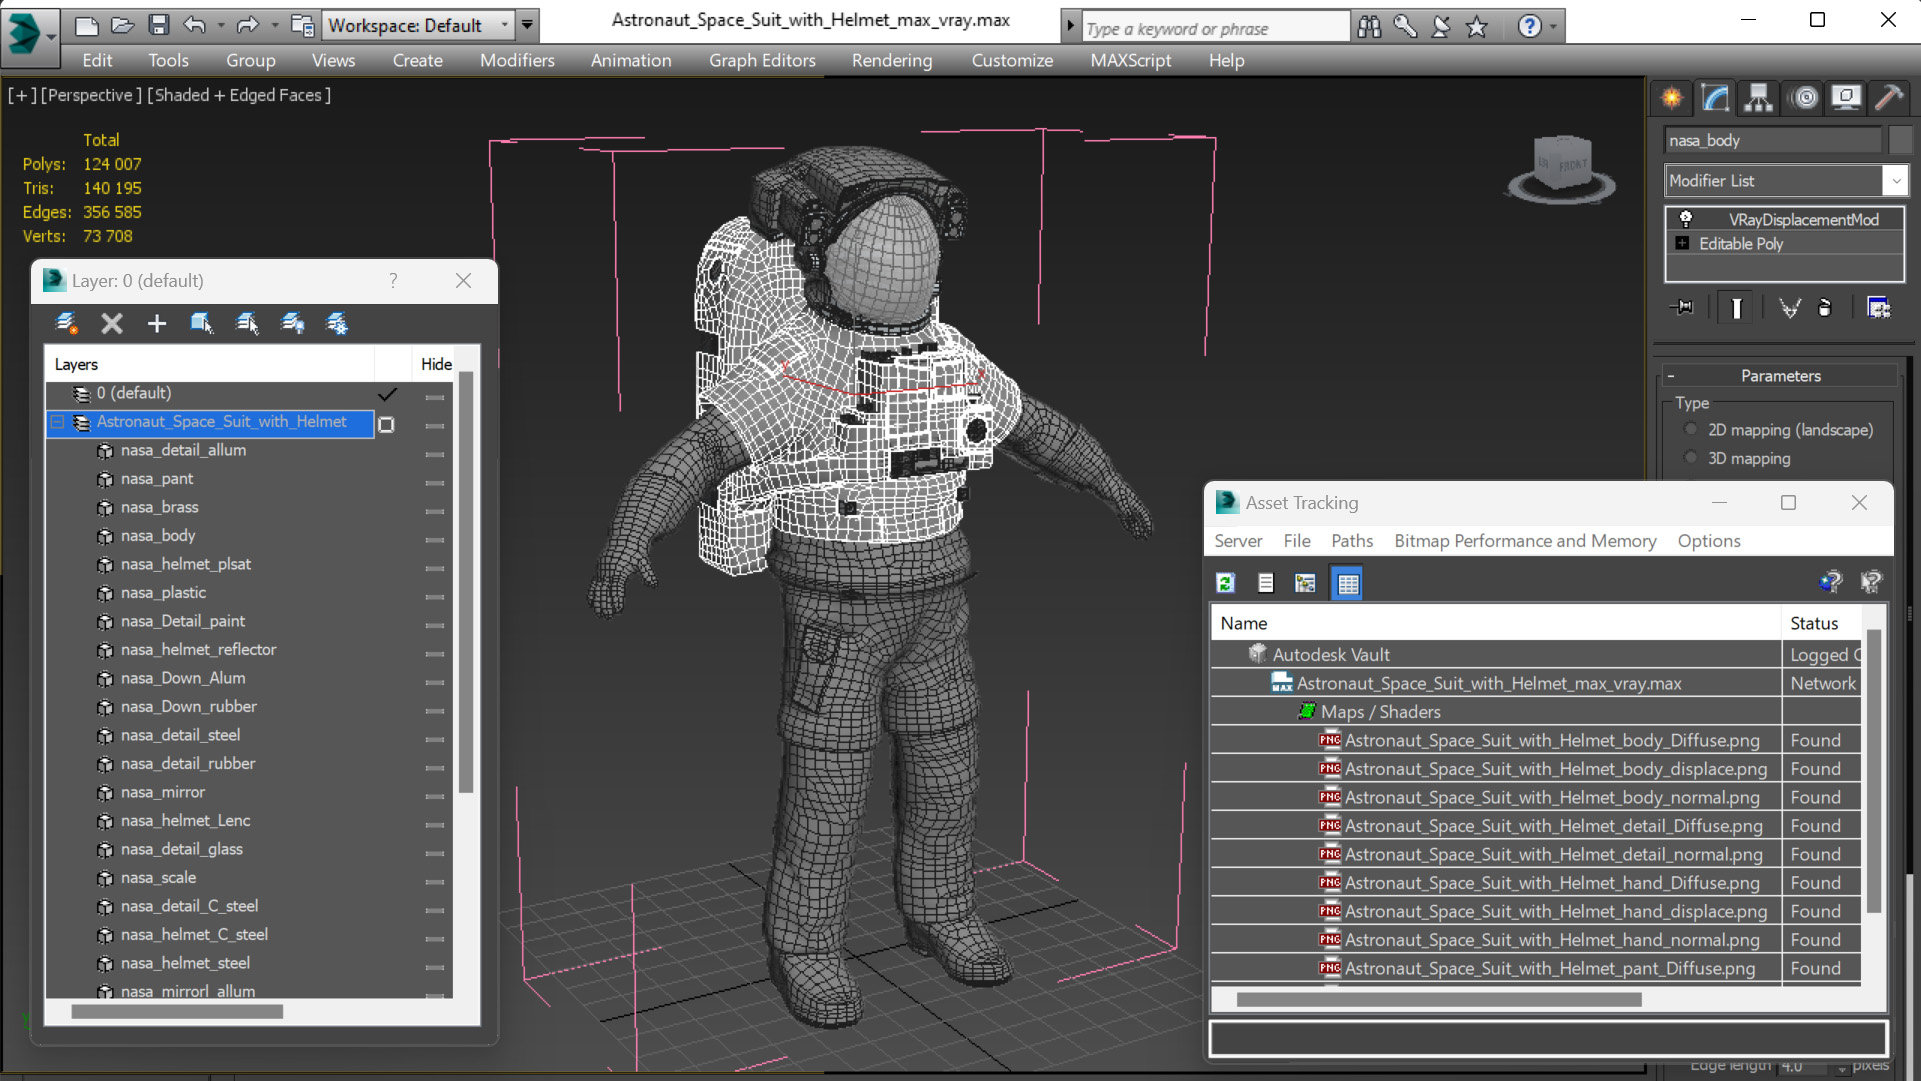
Task: Click the table view icon in Asset Tracking
Action: point(1348,583)
